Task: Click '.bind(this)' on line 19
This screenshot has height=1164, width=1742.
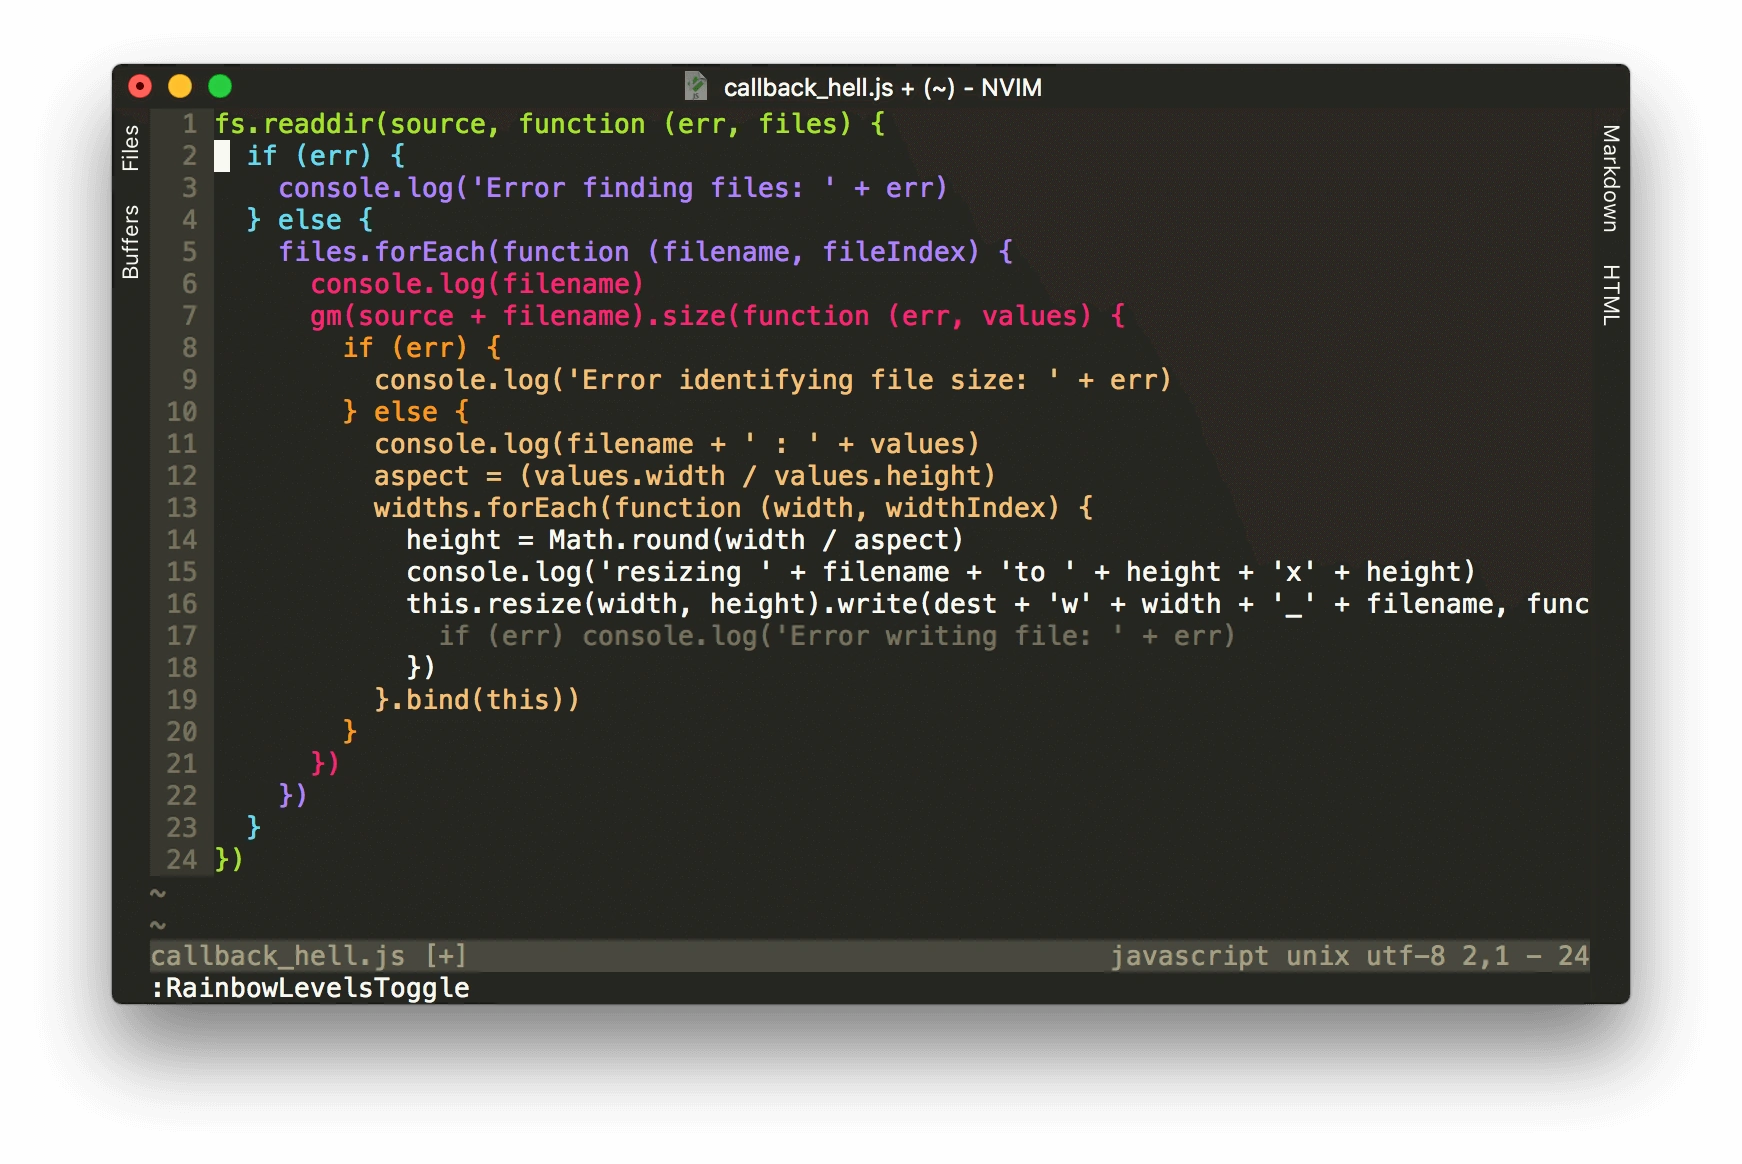Action: [x=485, y=700]
